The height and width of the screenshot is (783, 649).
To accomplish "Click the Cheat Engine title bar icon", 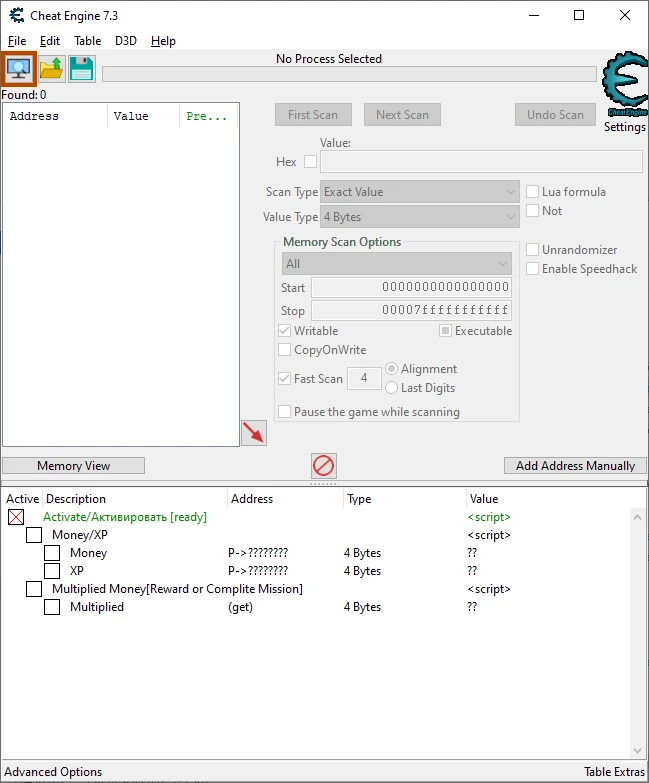I will (16, 15).
